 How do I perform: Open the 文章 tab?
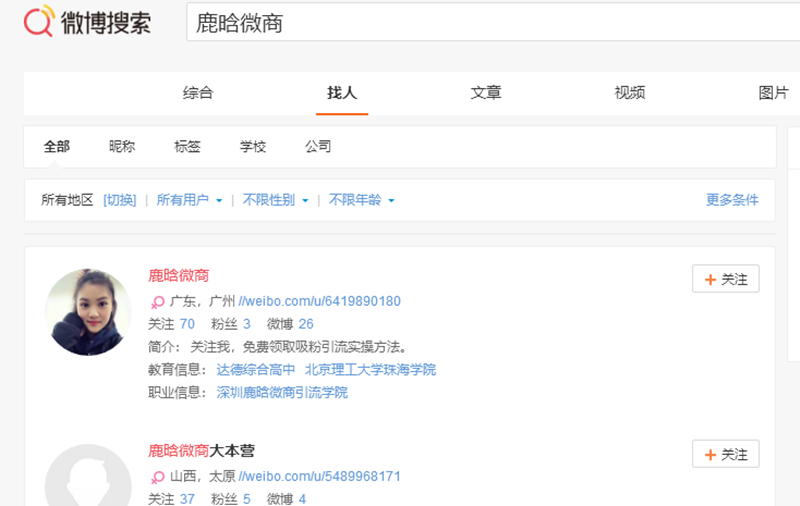[x=486, y=93]
